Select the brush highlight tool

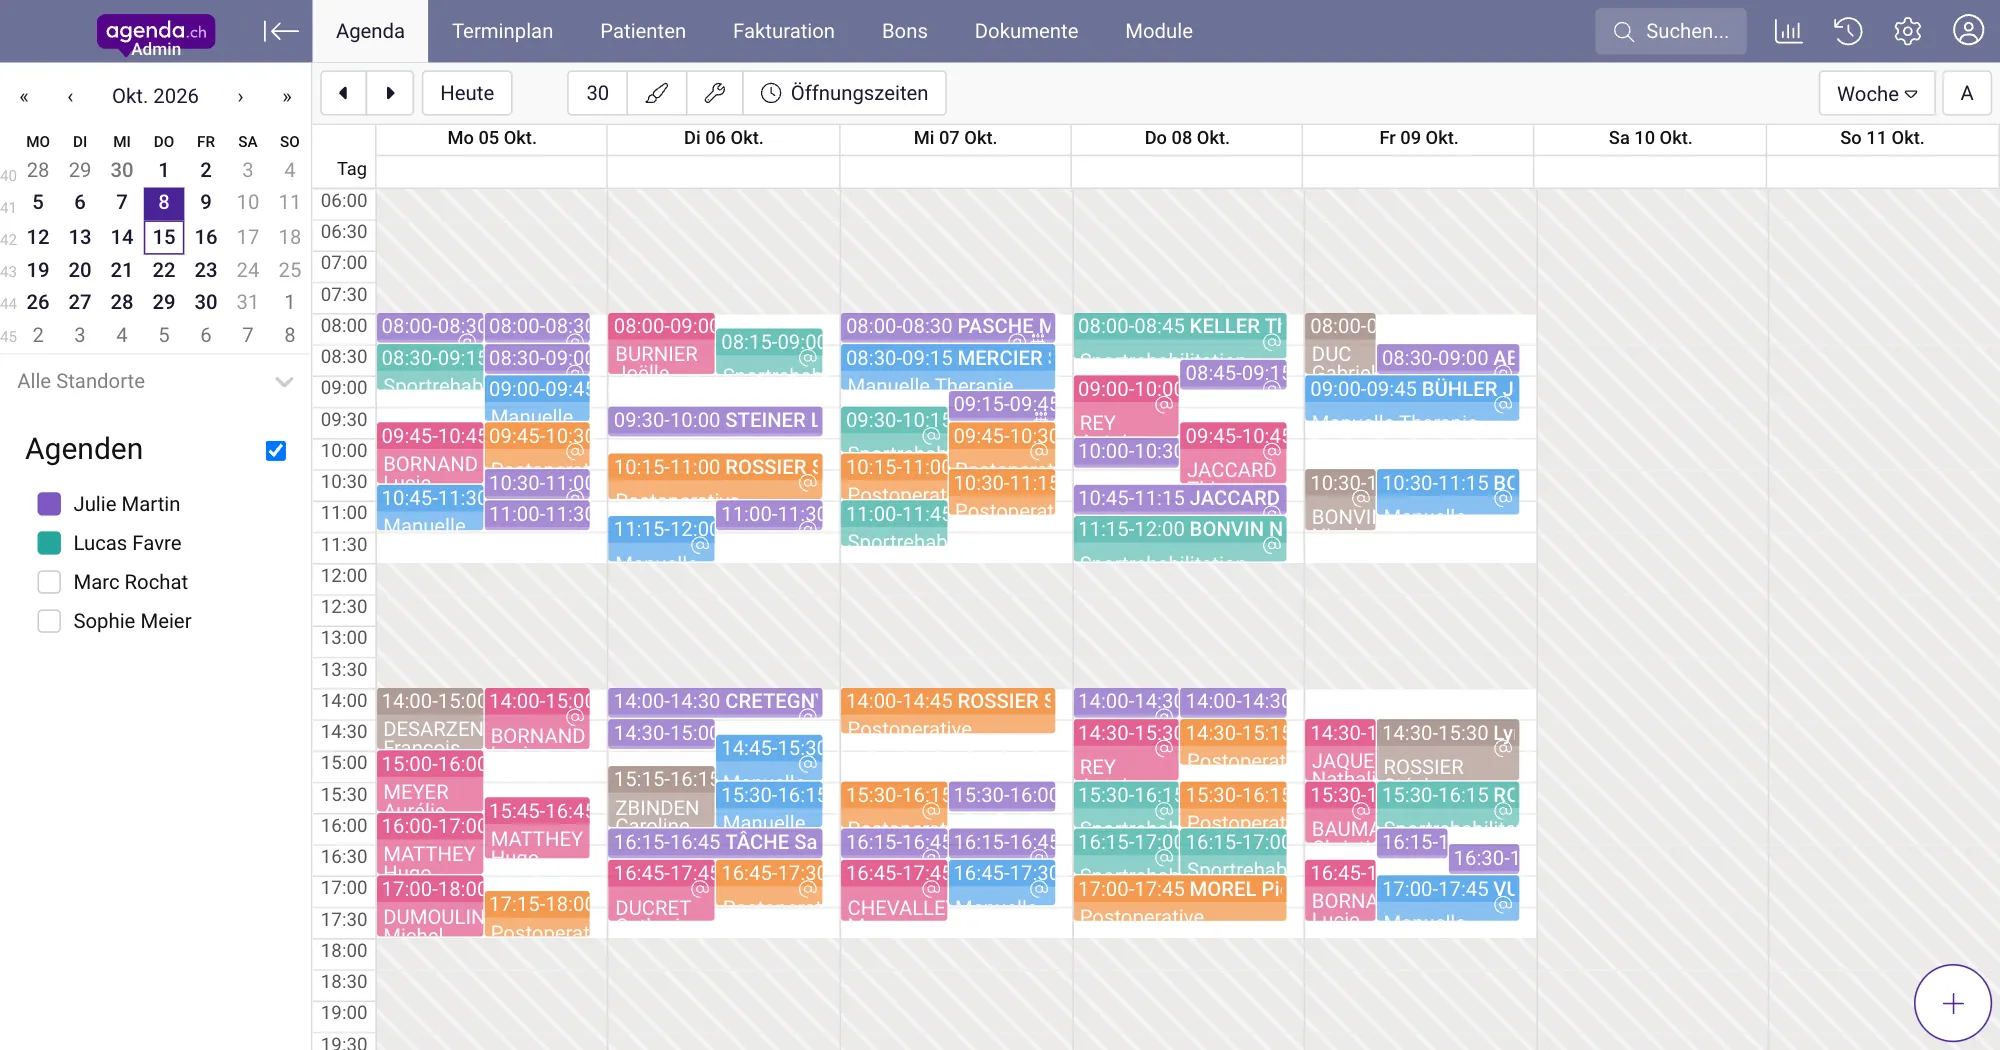pos(657,93)
